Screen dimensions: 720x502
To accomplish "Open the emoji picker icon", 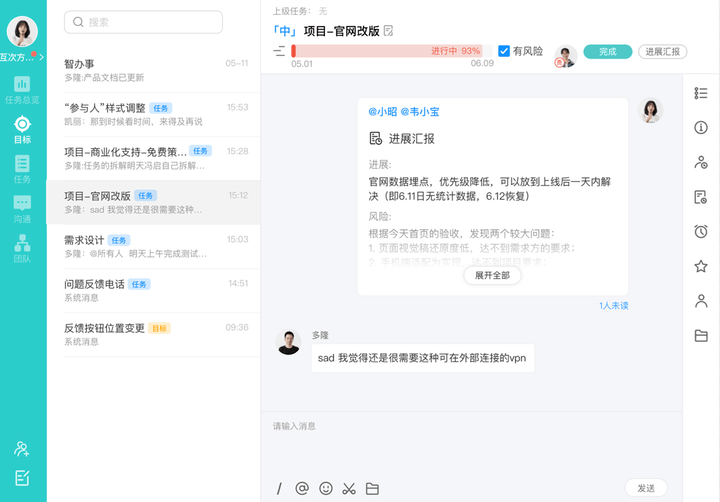I will pos(326,488).
